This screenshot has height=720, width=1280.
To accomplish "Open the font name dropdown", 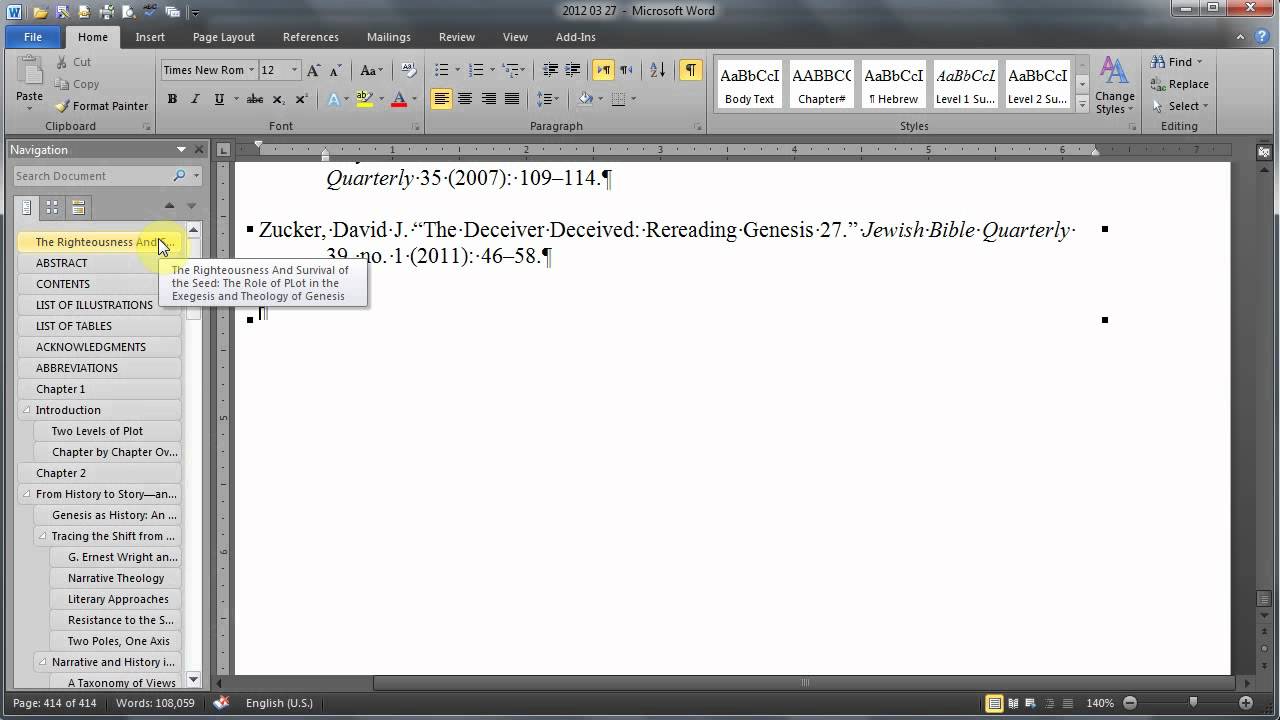I will (252, 70).
